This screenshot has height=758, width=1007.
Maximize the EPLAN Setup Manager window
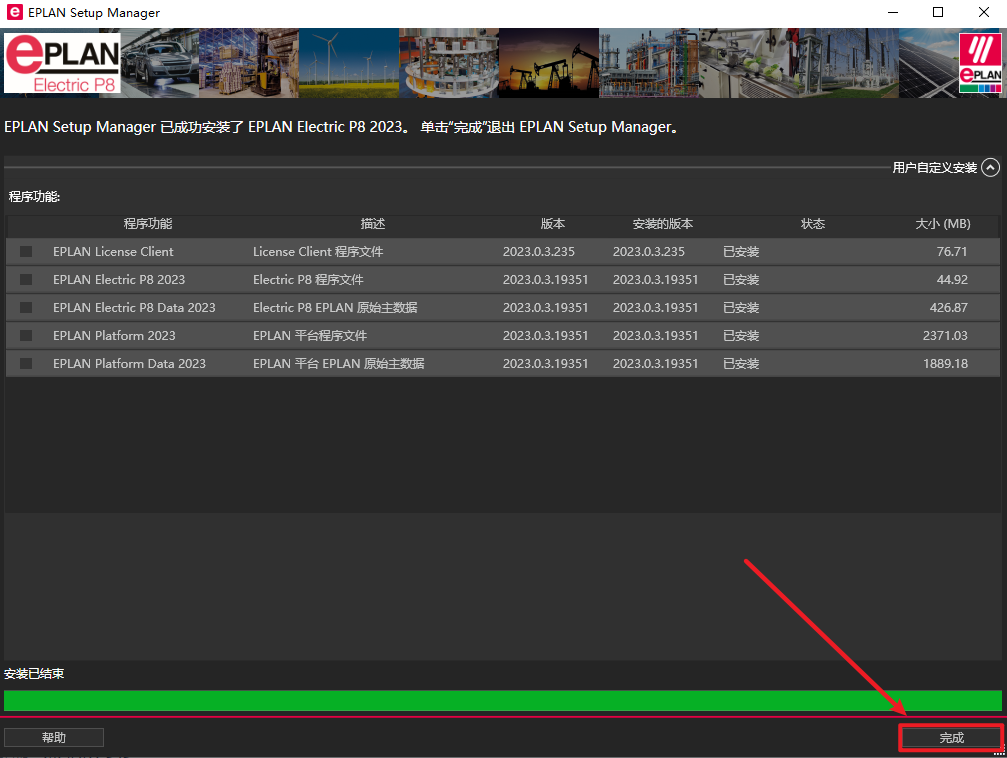click(938, 13)
